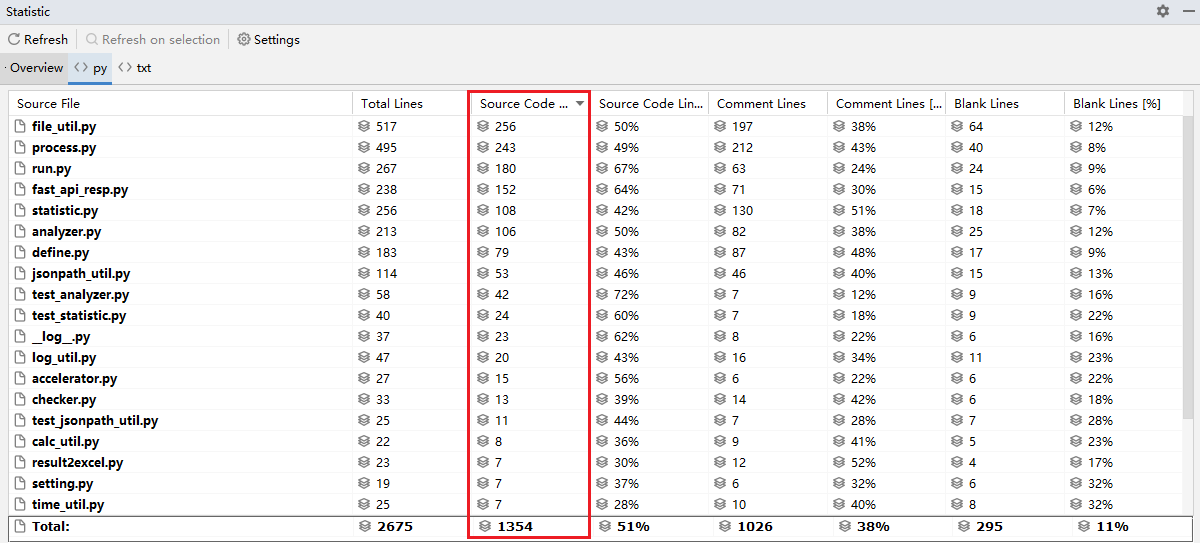Select the time_util.py file name

pos(68,505)
